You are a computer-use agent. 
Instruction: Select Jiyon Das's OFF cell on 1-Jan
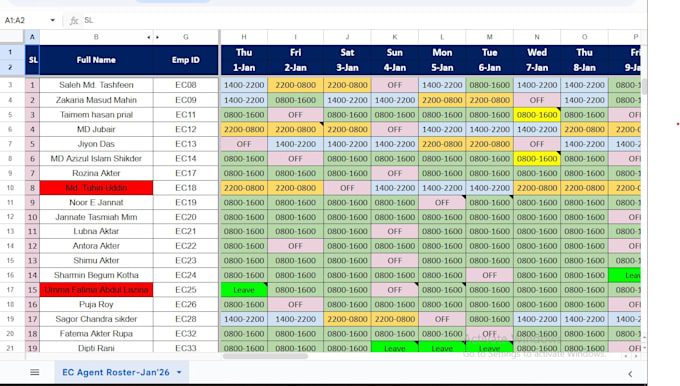click(244, 144)
